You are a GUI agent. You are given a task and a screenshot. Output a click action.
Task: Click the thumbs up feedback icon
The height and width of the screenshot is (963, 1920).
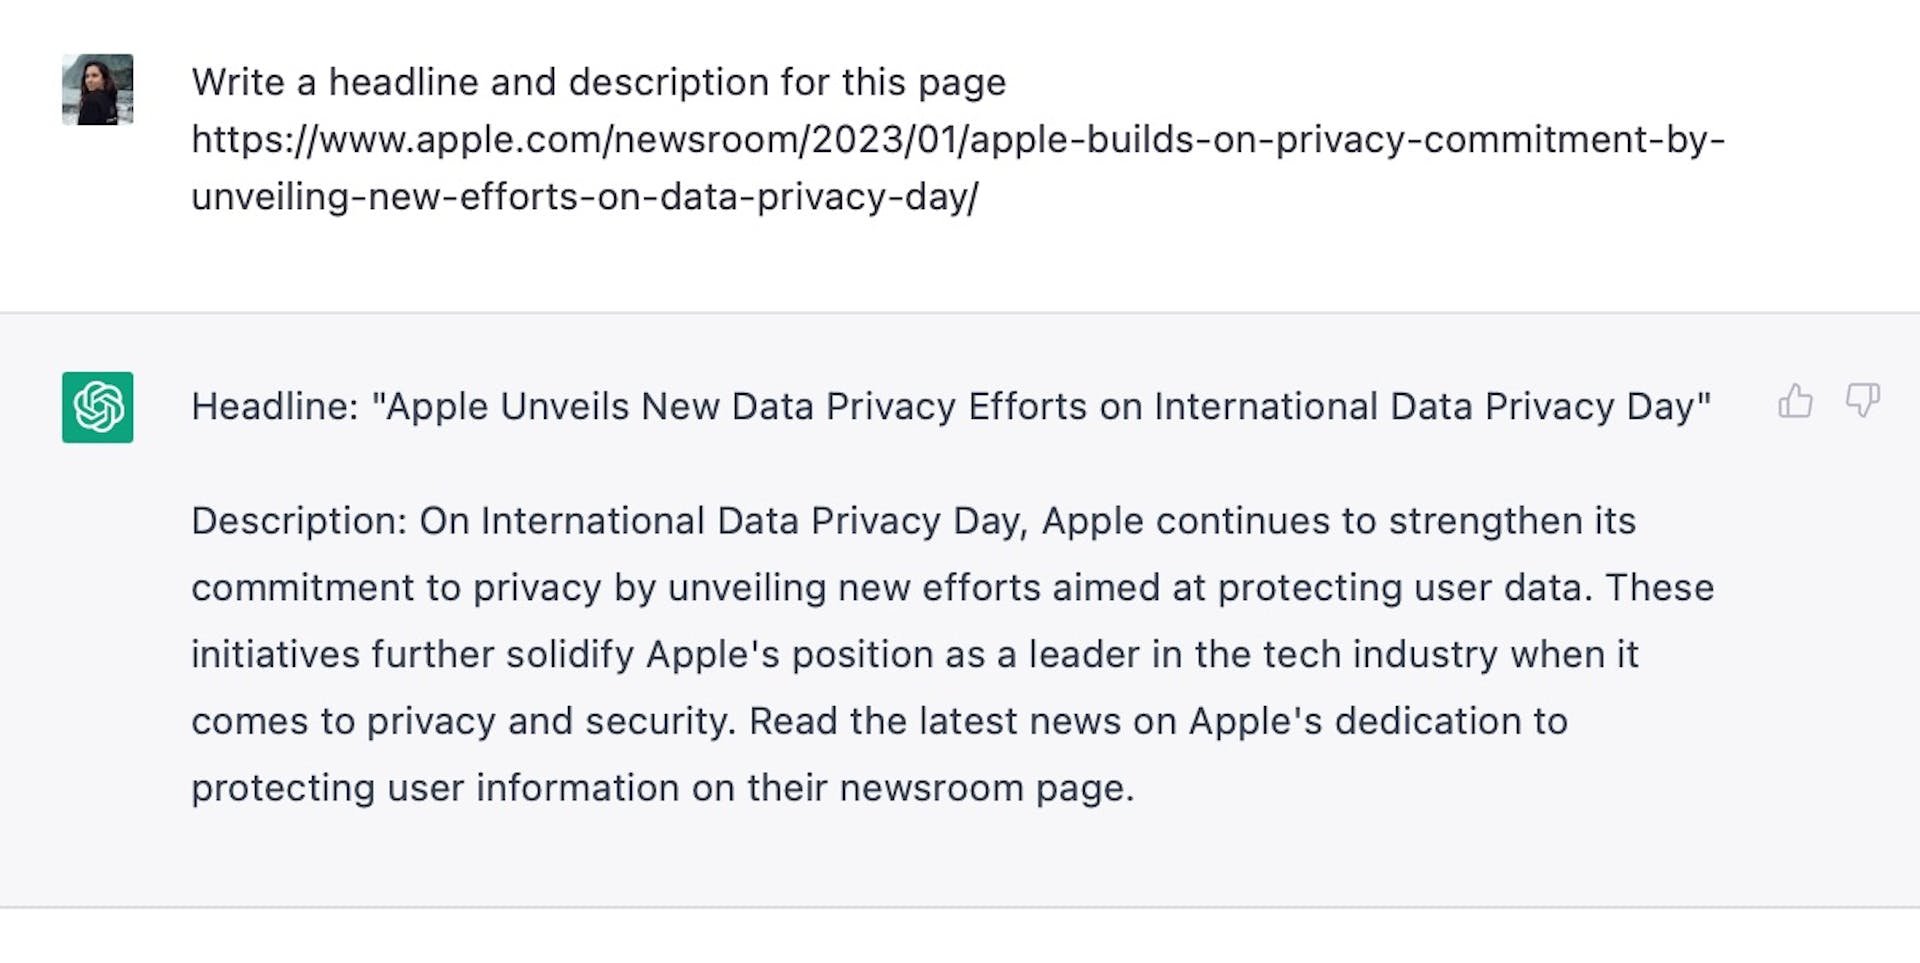coord(1795,401)
